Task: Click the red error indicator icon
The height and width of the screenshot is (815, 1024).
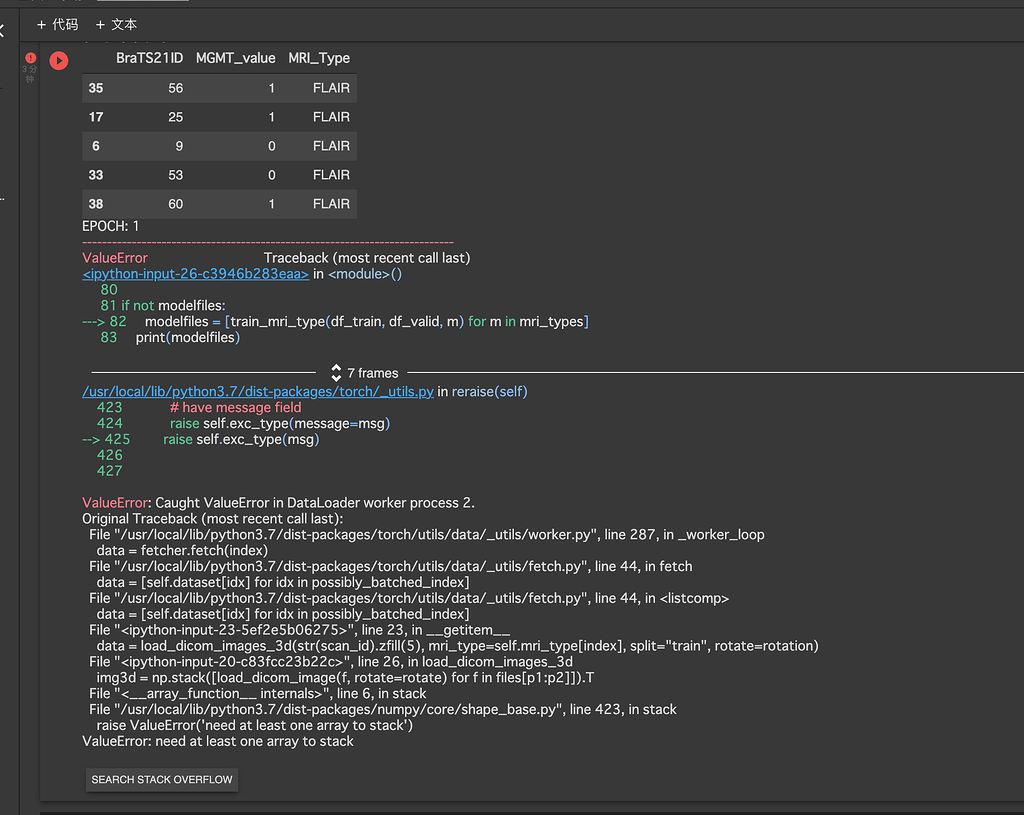Action: [30, 57]
